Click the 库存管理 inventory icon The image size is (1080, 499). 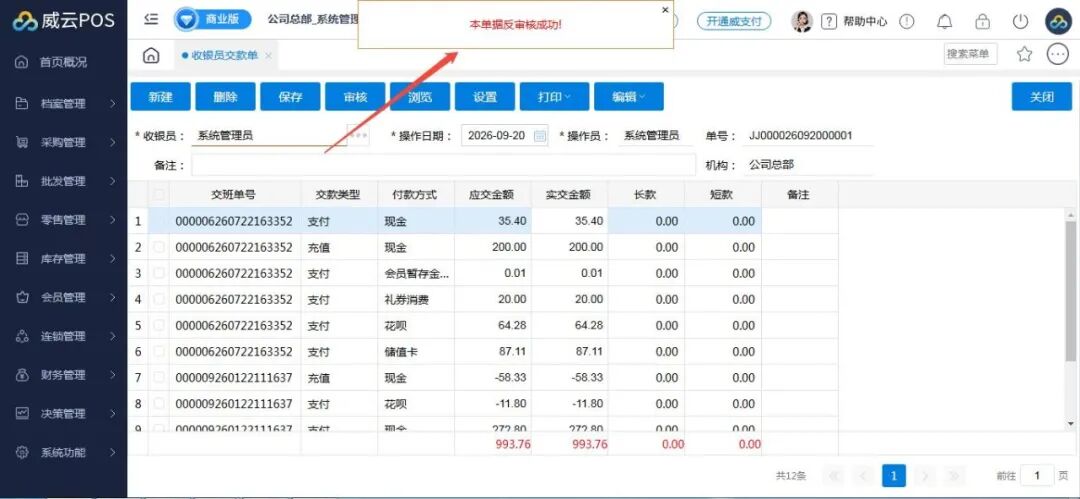(x=22, y=258)
